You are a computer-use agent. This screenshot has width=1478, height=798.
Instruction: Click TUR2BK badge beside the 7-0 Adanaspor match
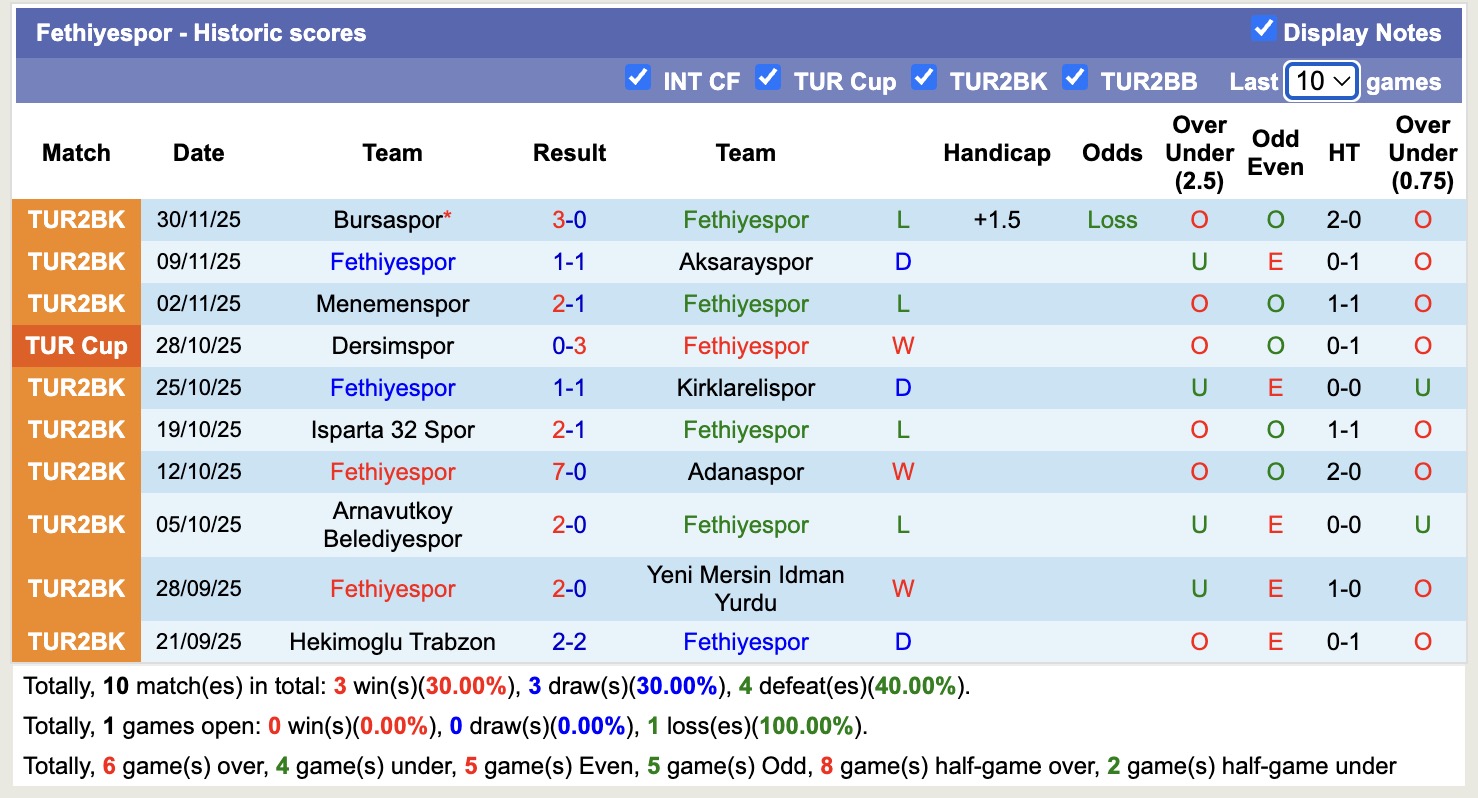[x=75, y=472]
